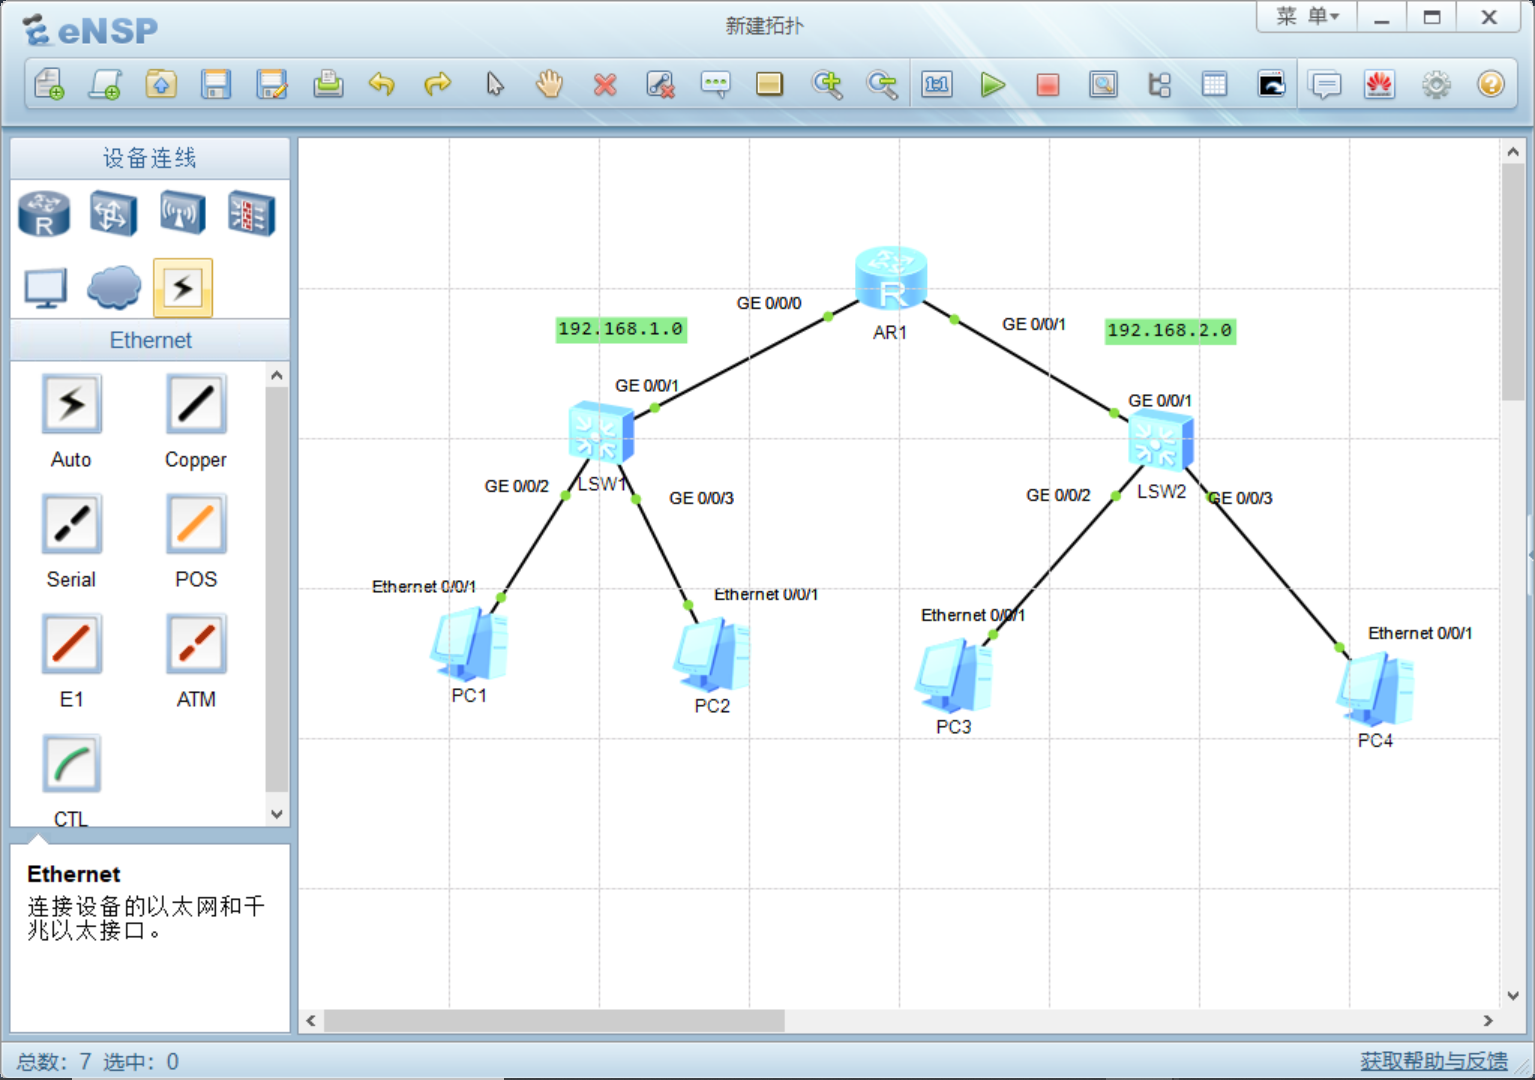Start all devices with the green play icon

point(992,85)
